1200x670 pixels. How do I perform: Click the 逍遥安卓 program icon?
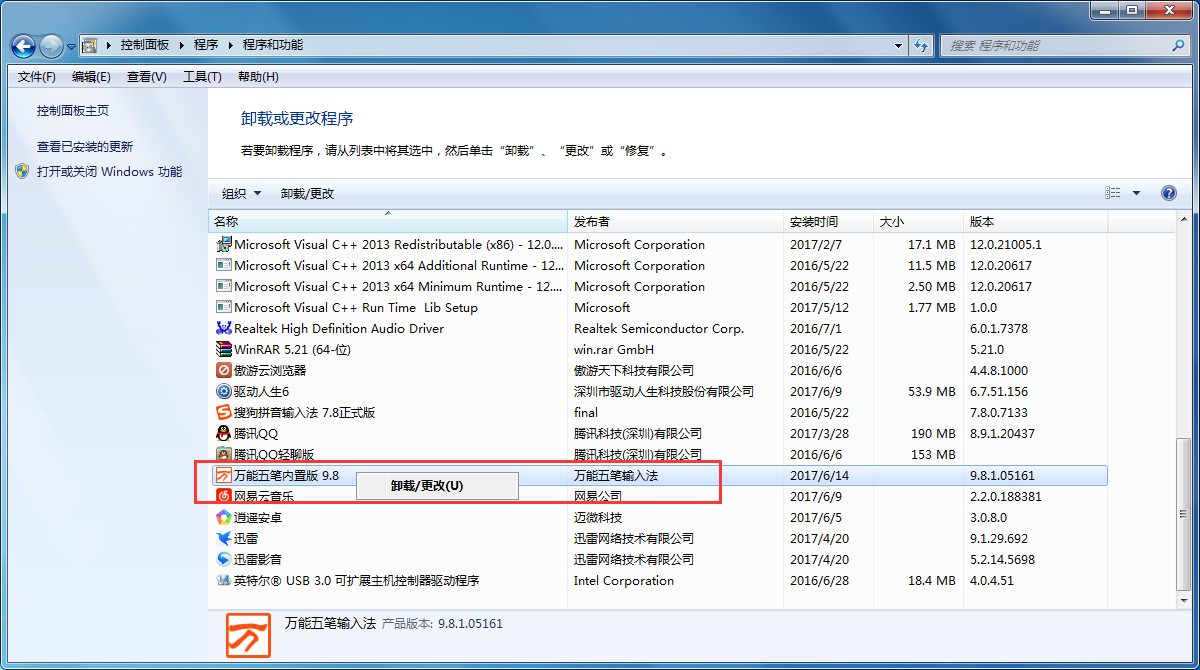click(224, 518)
